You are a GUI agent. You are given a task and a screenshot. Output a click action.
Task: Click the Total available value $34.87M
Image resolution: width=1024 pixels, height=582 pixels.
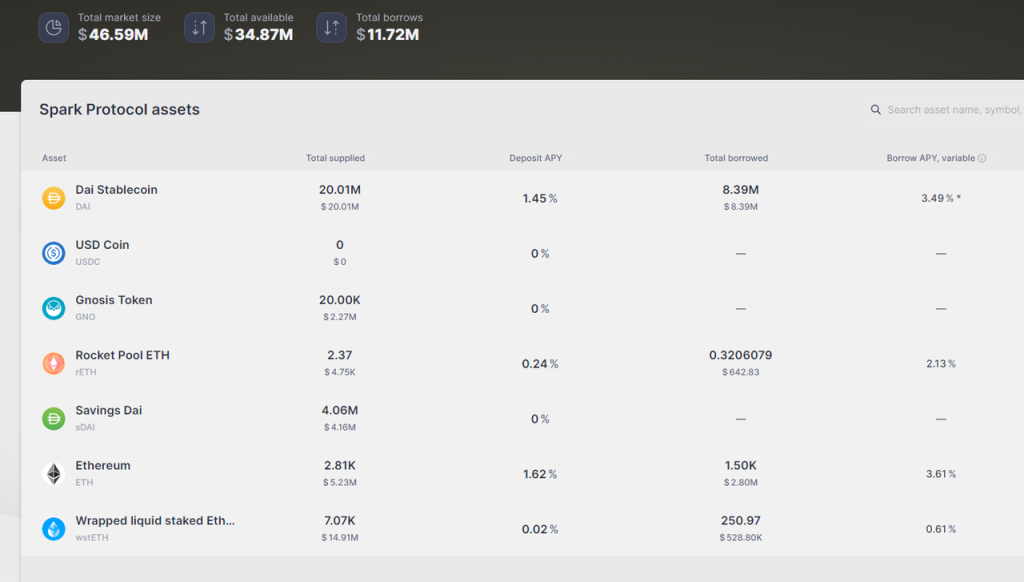(x=259, y=35)
